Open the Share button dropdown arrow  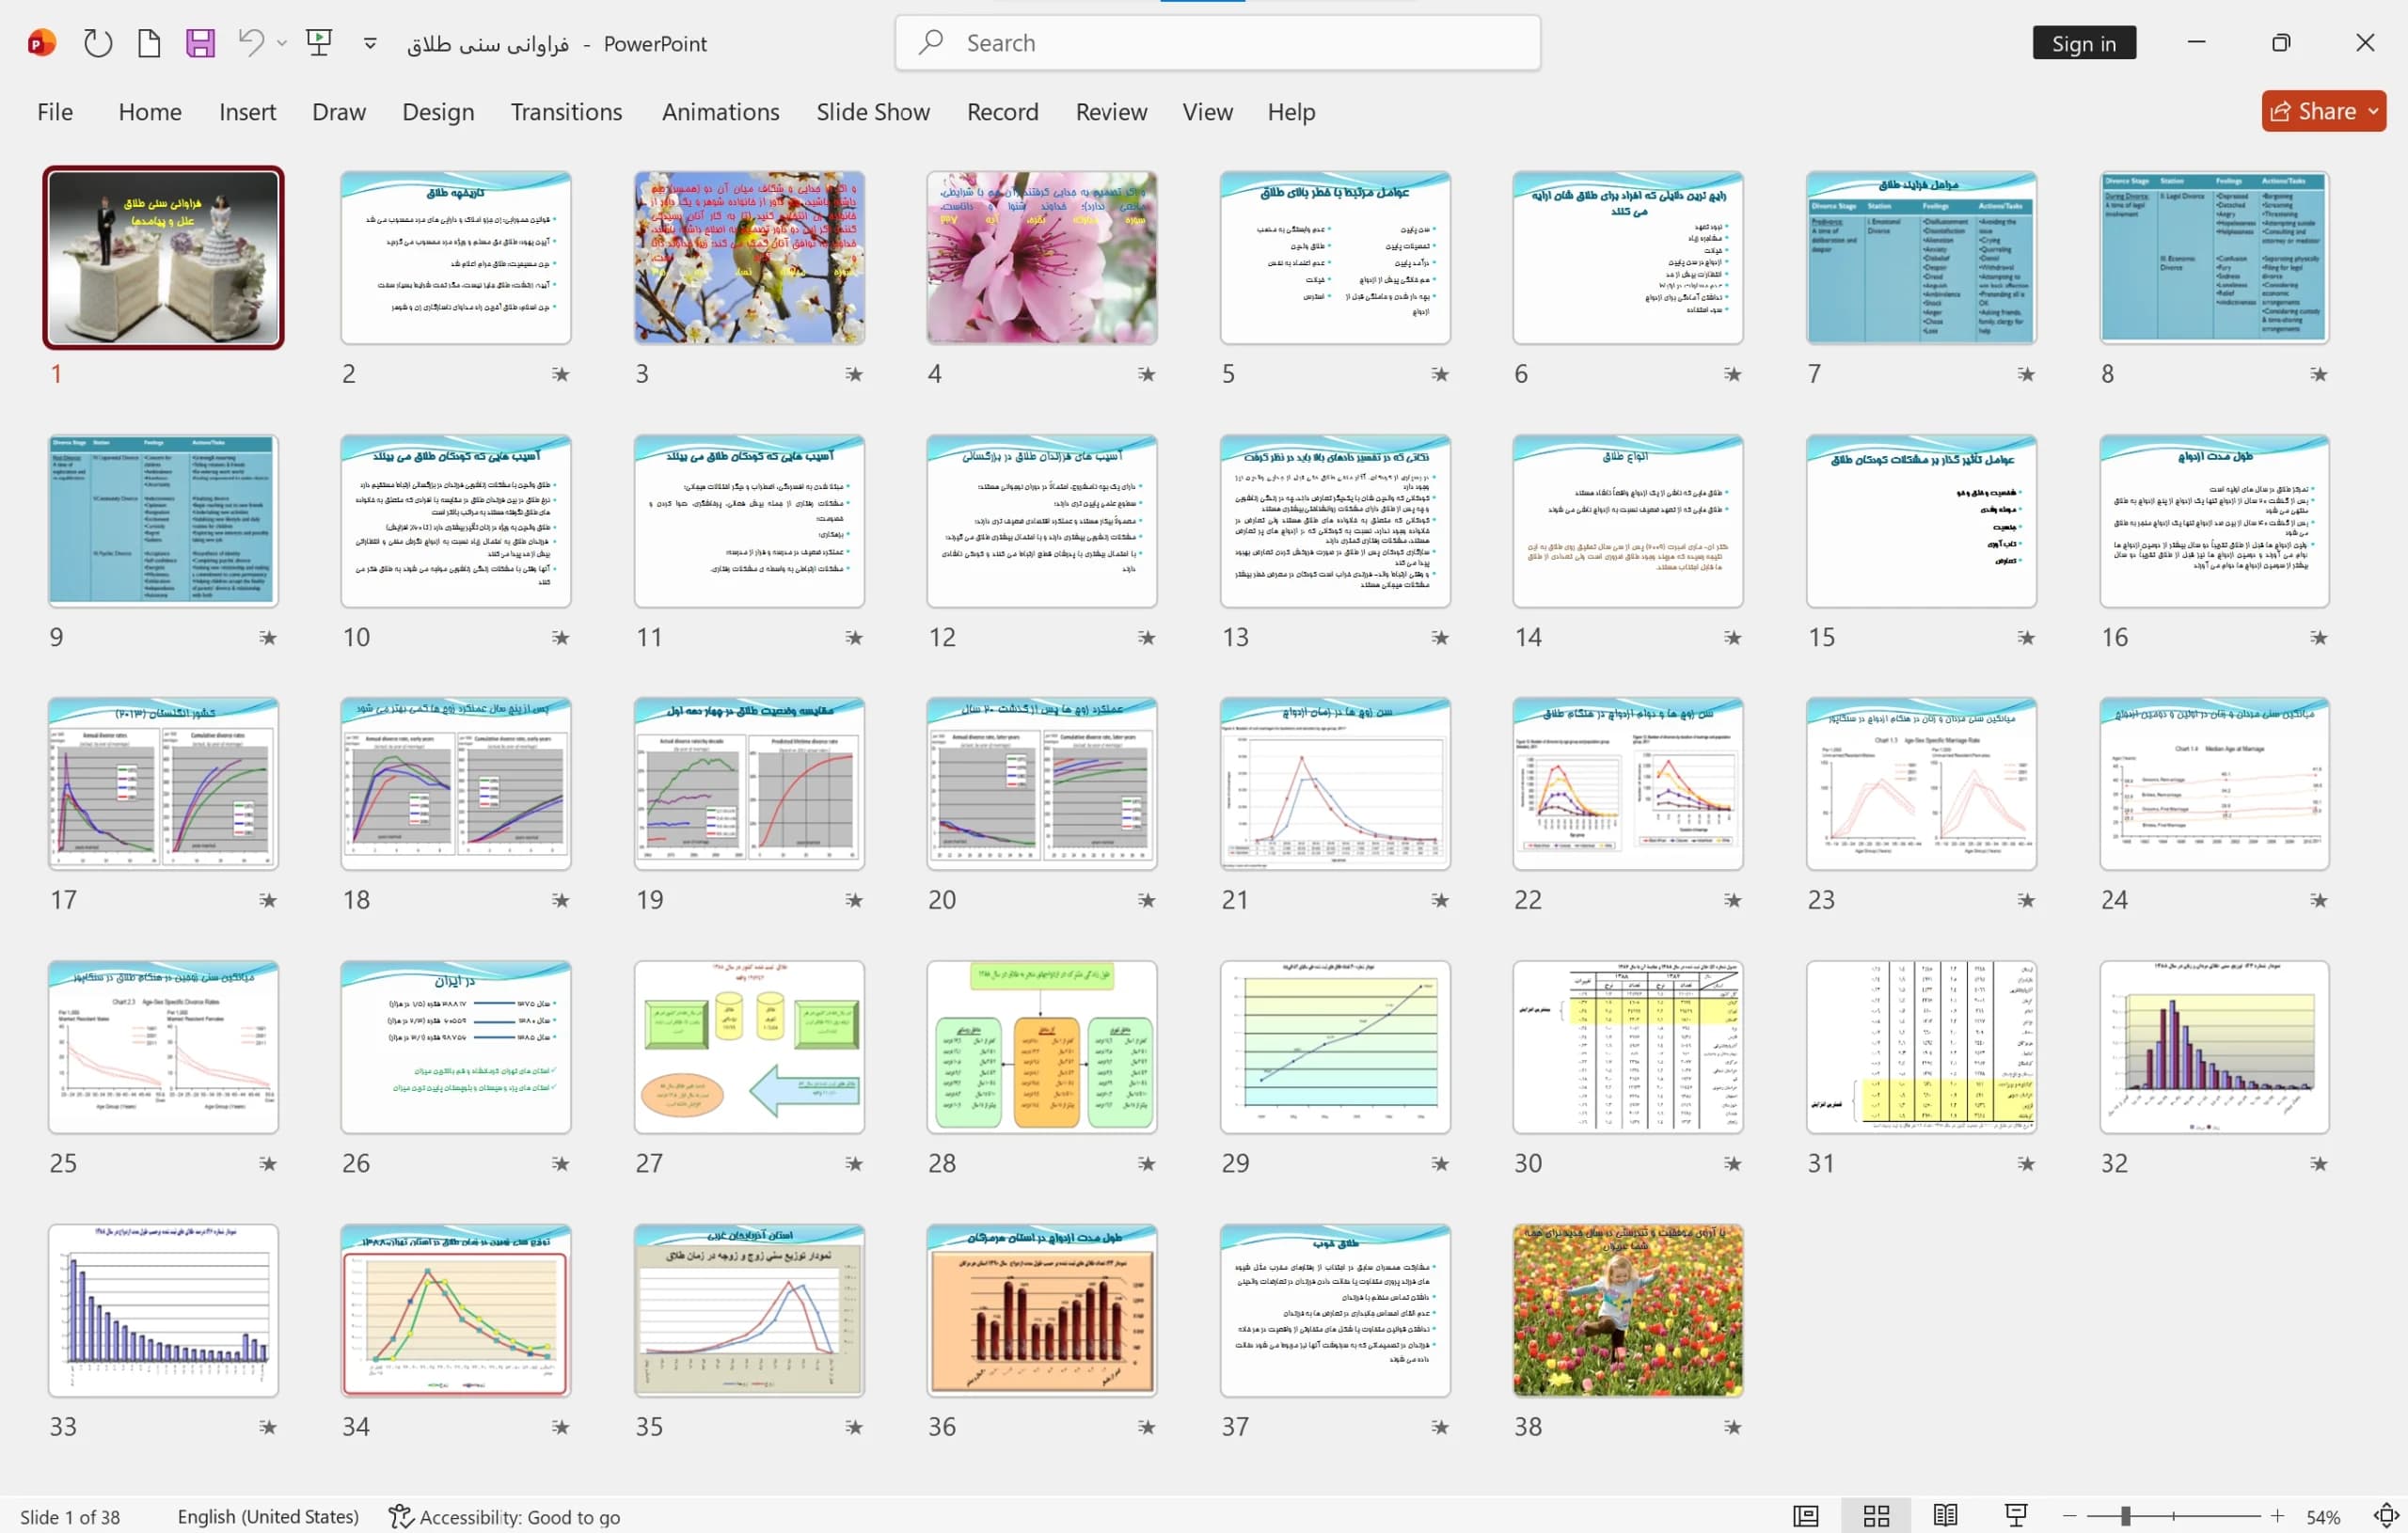pyautogui.click(x=2373, y=111)
